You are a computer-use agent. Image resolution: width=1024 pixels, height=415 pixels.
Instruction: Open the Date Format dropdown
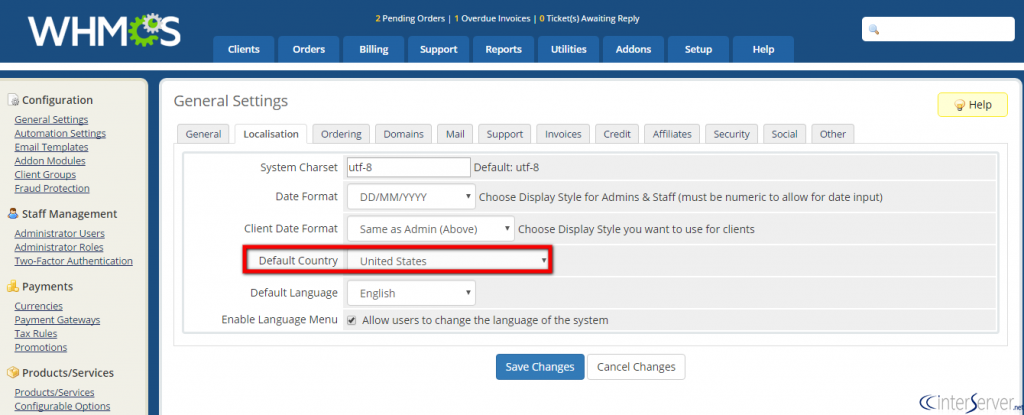[x=411, y=196]
